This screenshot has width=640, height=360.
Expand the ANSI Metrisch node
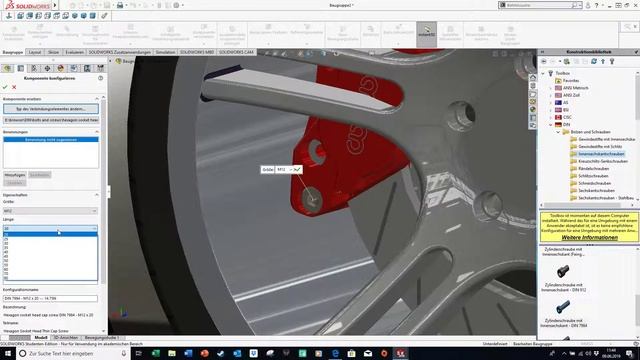pos(551,88)
